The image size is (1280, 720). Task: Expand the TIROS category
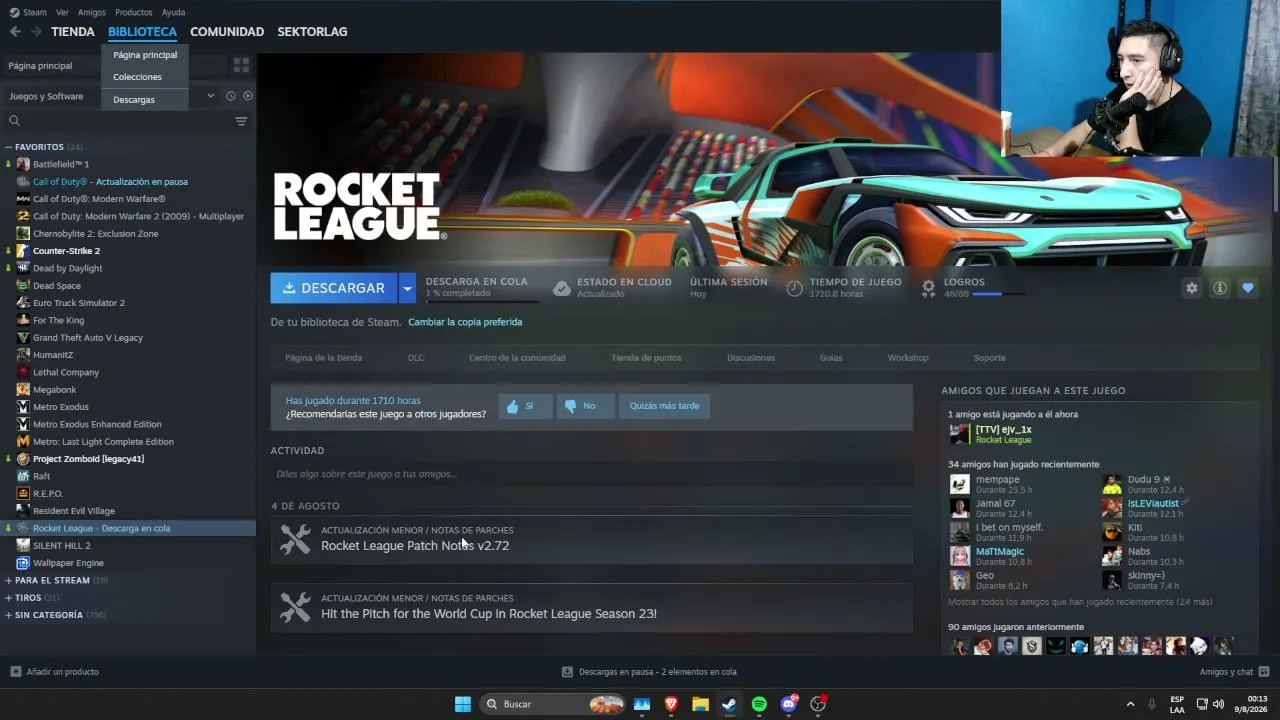point(8,598)
